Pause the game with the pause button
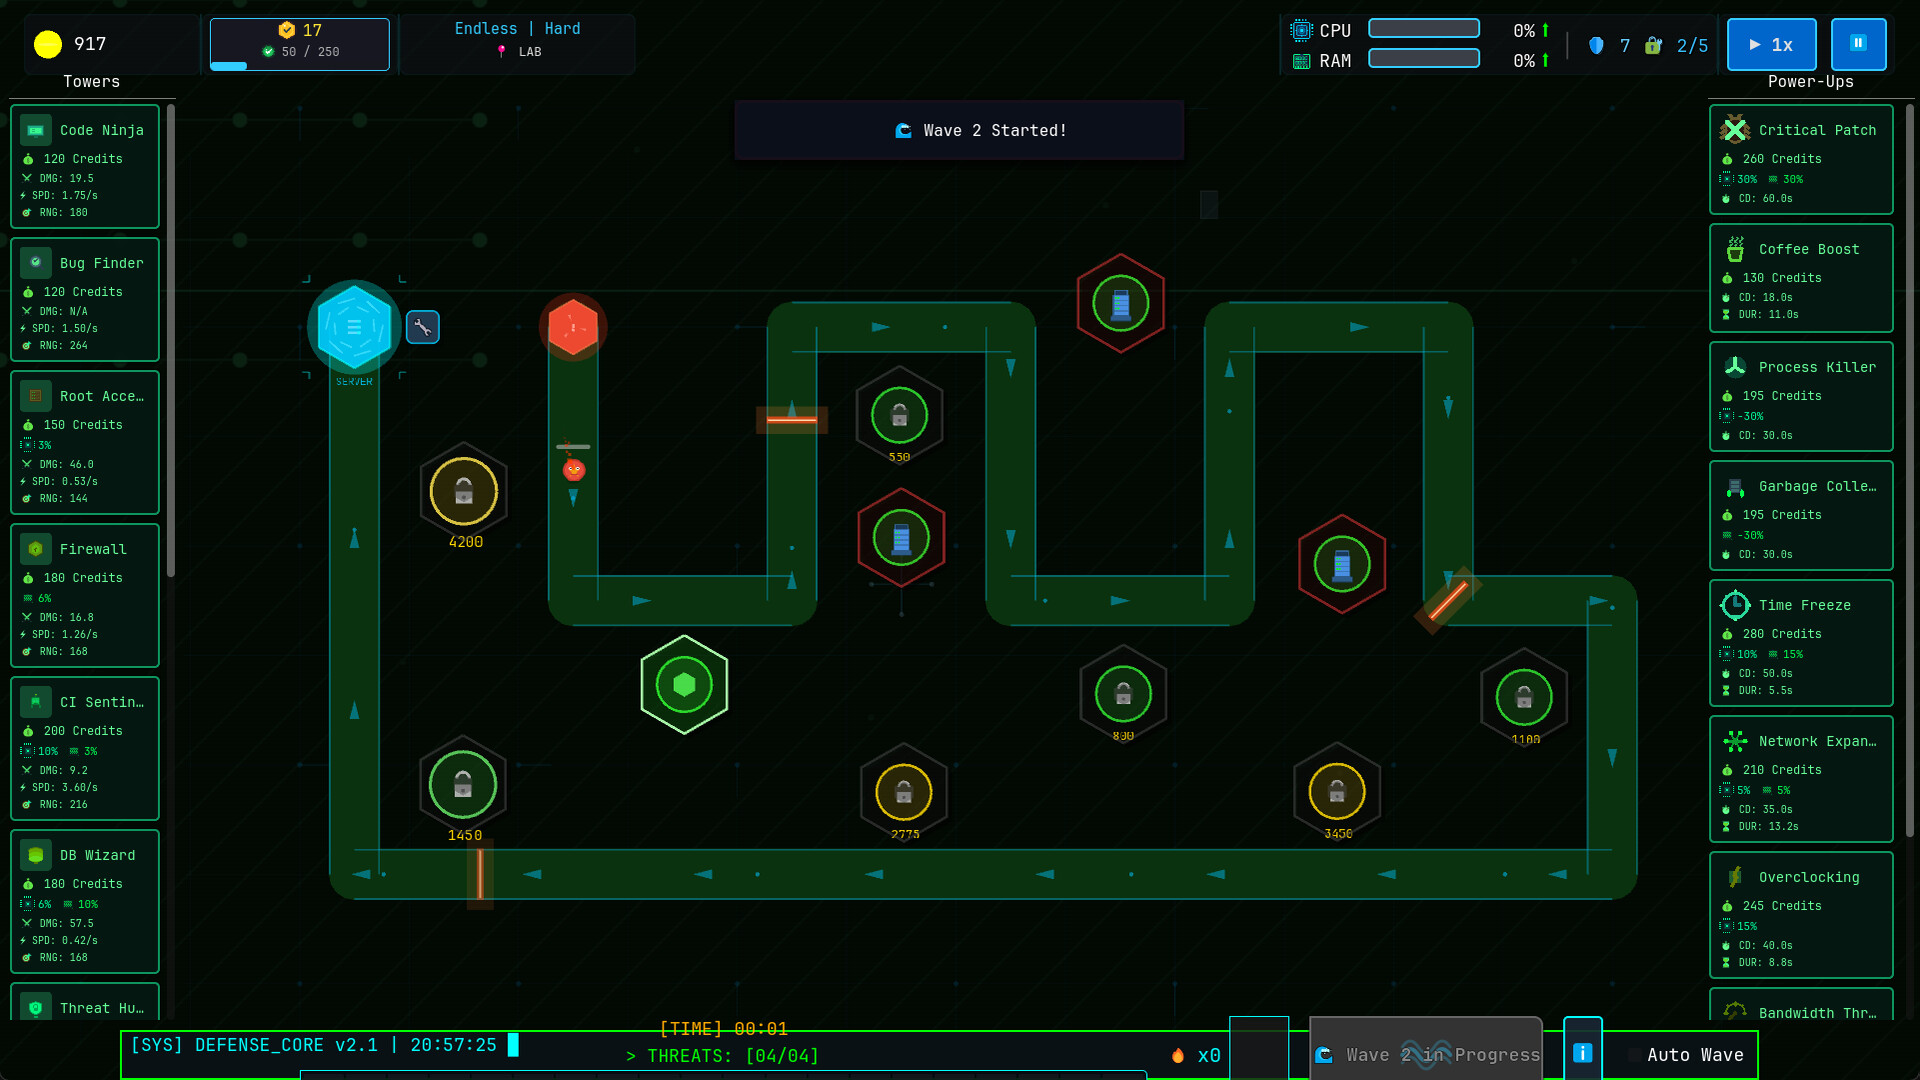 pos(1858,44)
